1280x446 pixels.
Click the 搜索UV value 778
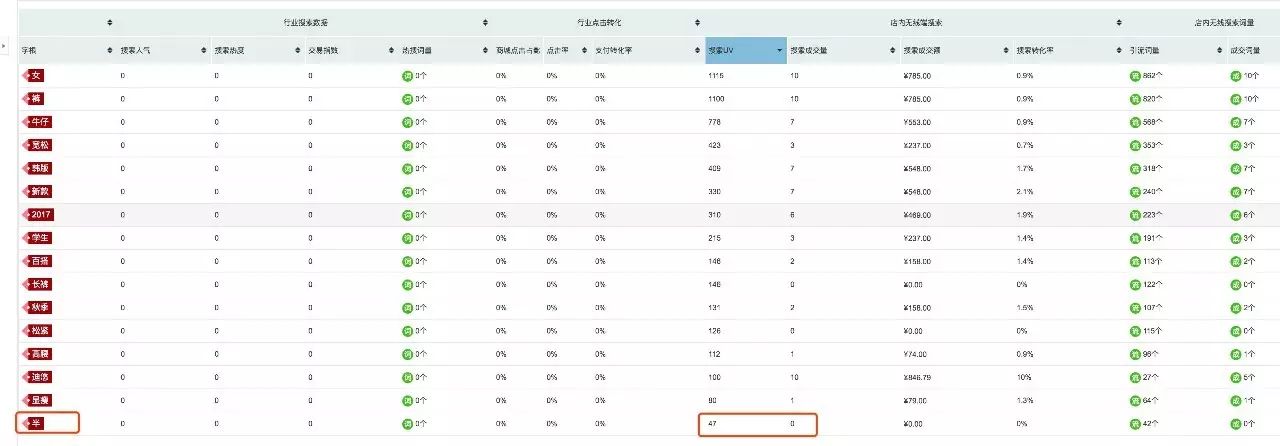click(713, 122)
